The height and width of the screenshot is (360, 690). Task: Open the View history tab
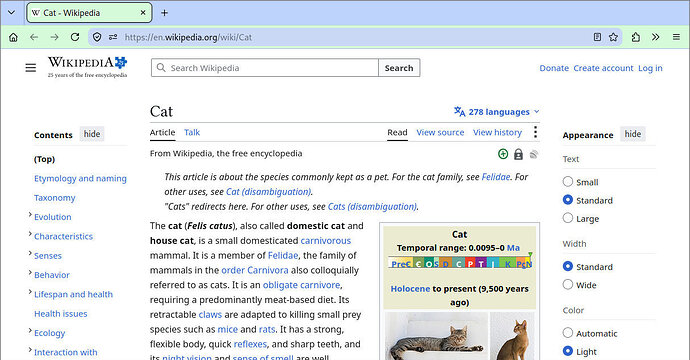click(497, 132)
